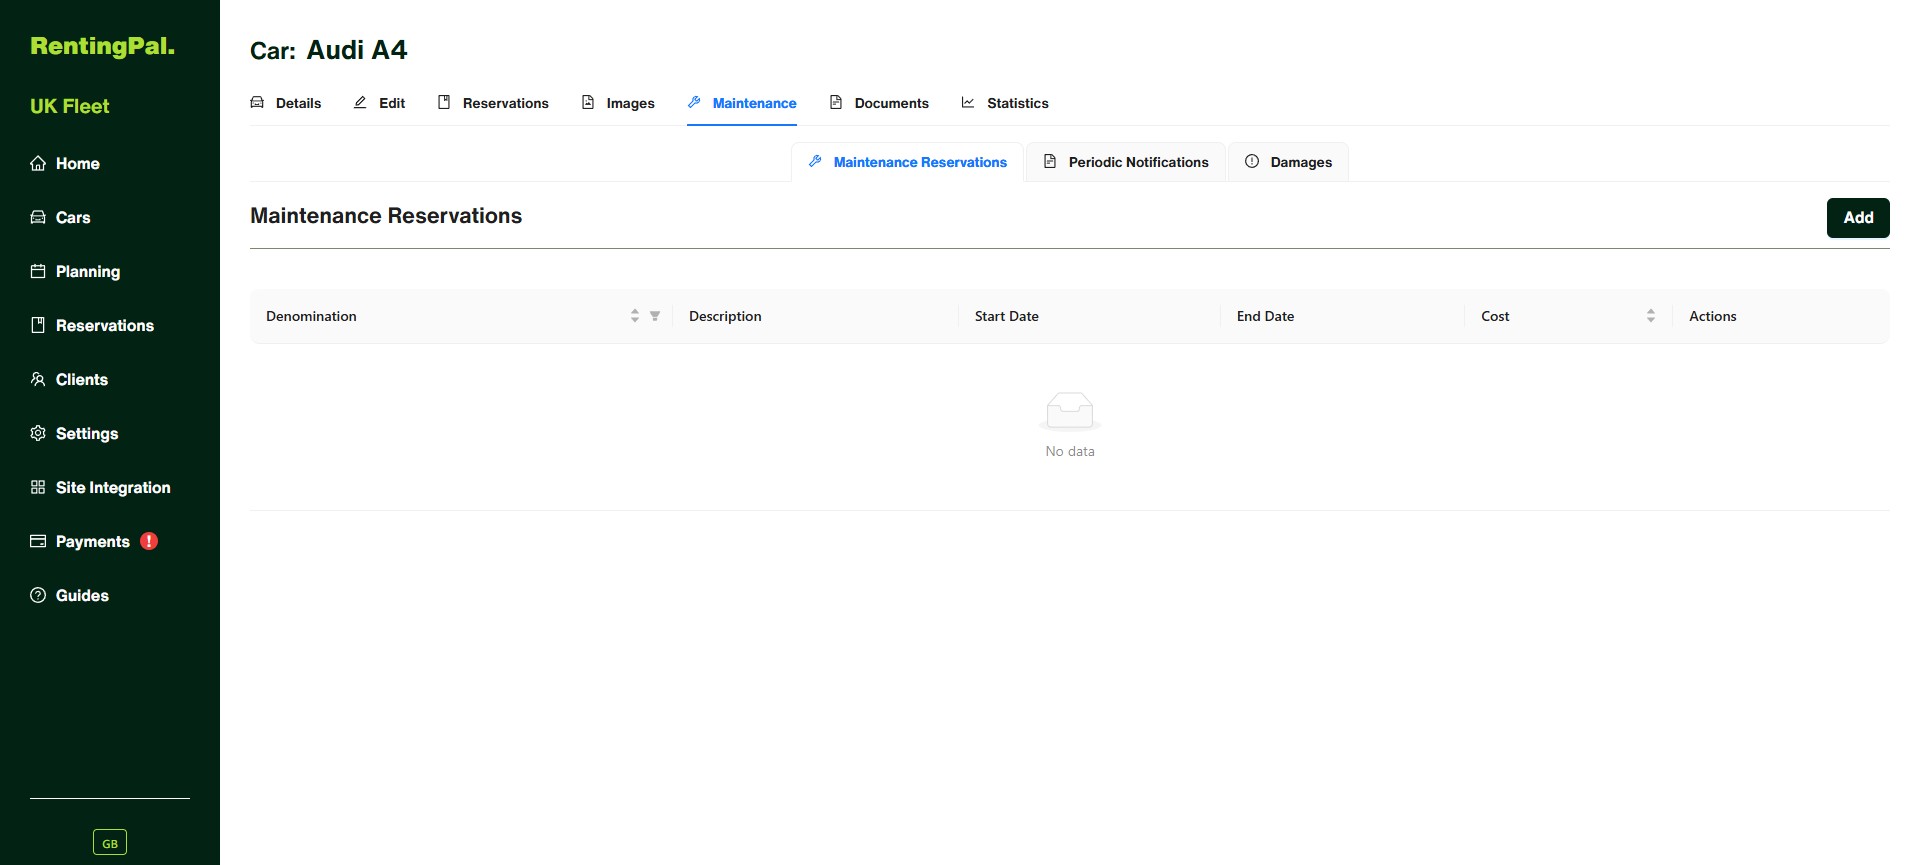Image resolution: width=1918 pixels, height=865 pixels.
Task: Click the Cars car icon in sidebar
Action: (x=38, y=217)
